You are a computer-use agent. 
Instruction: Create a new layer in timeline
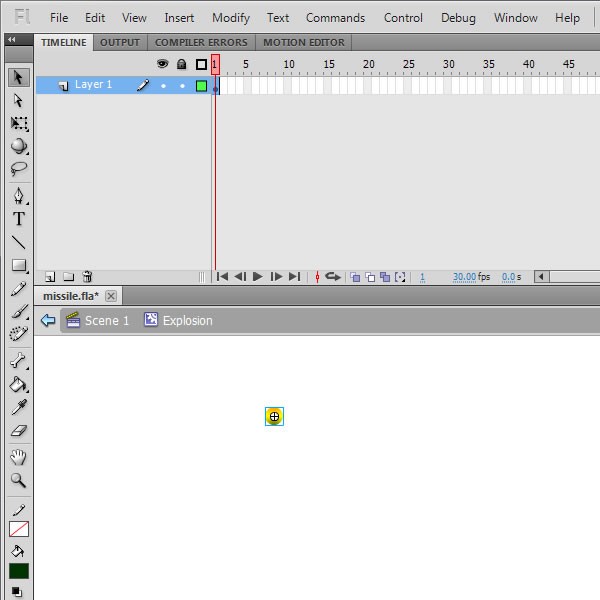pos(50,277)
